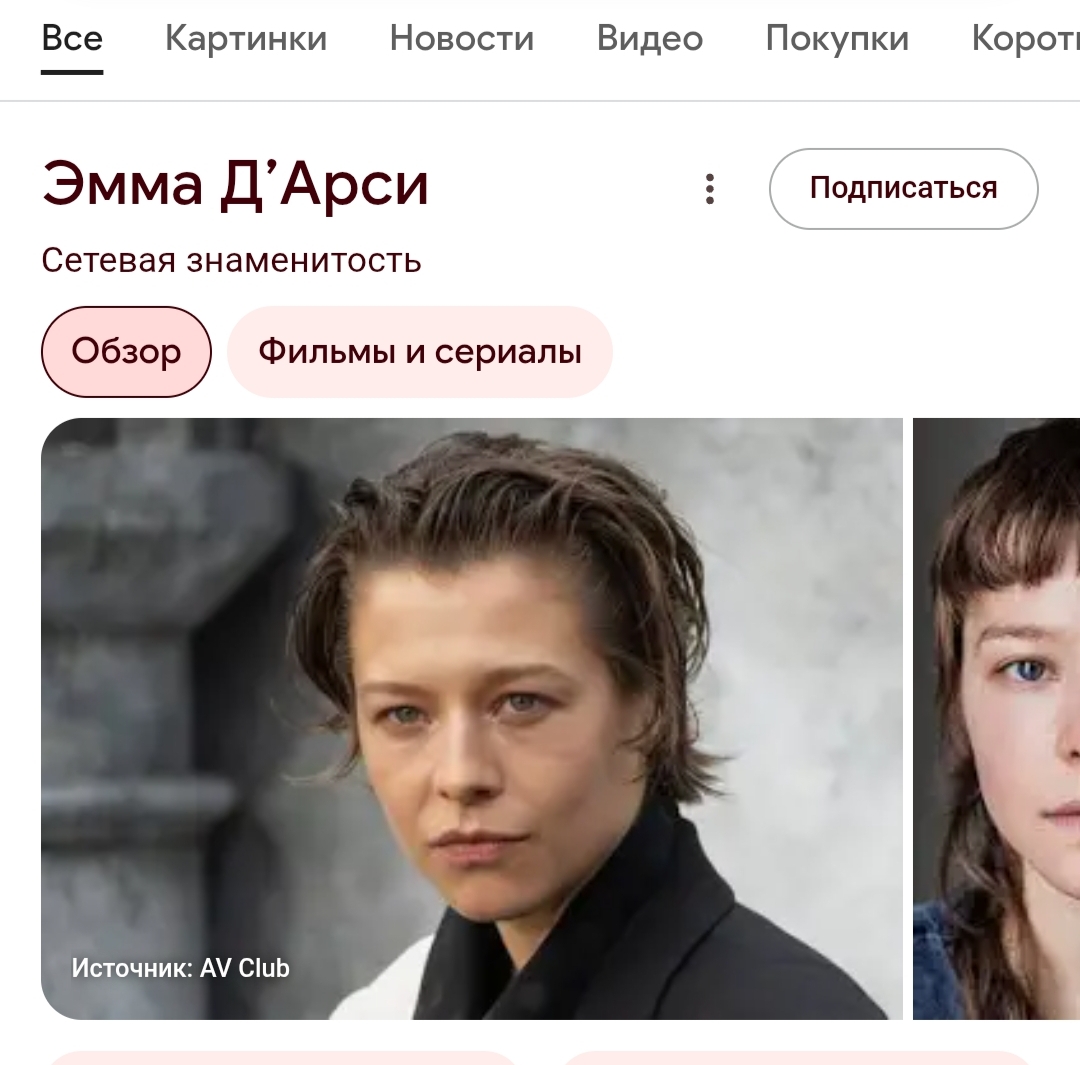
Task: Click the Эмма Д’Арси heading
Action: tap(235, 184)
